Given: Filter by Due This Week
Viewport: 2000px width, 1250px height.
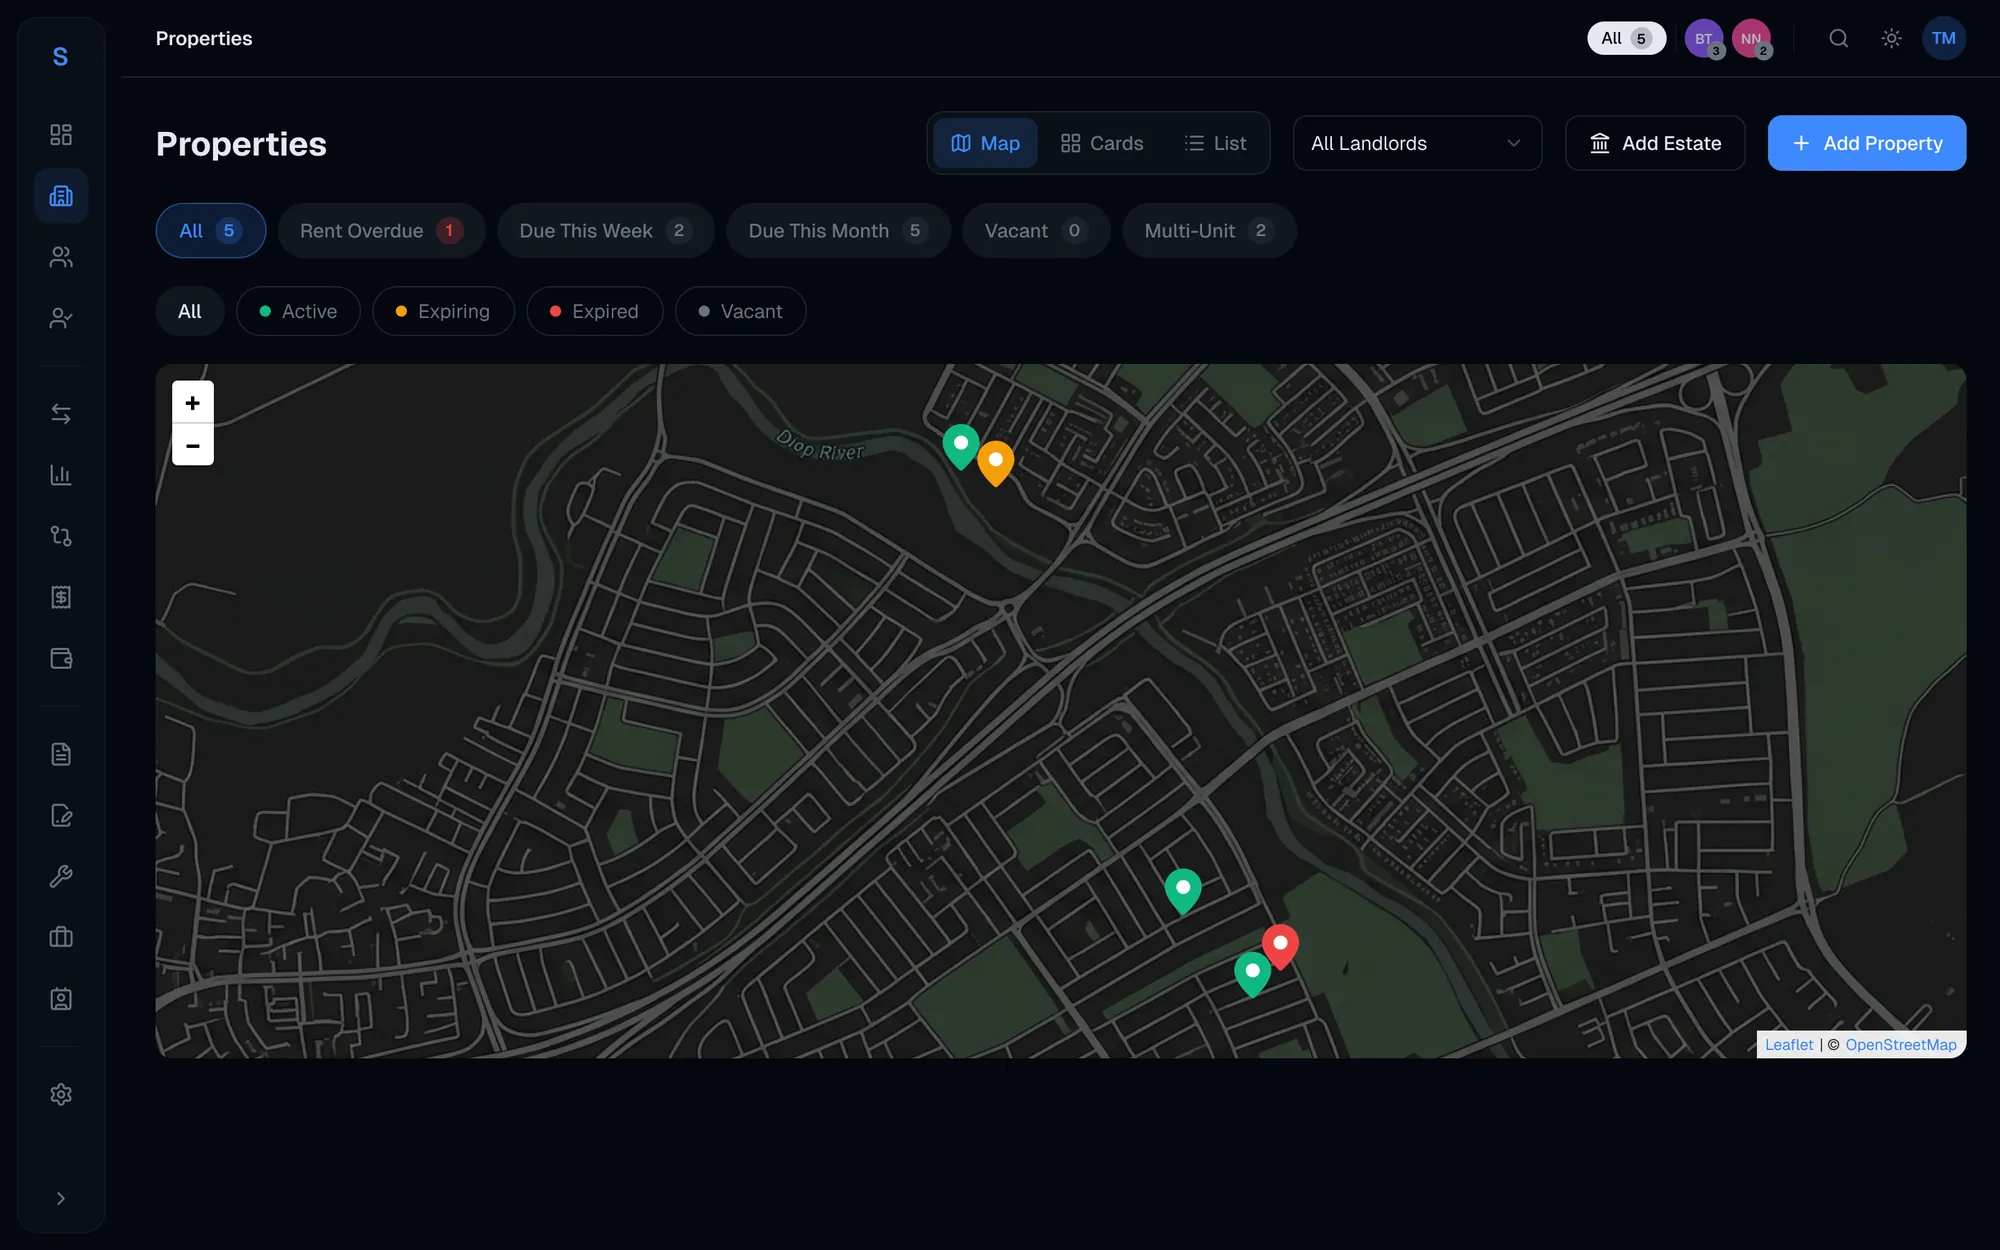Looking at the screenshot, I should [x=605, y=231].
